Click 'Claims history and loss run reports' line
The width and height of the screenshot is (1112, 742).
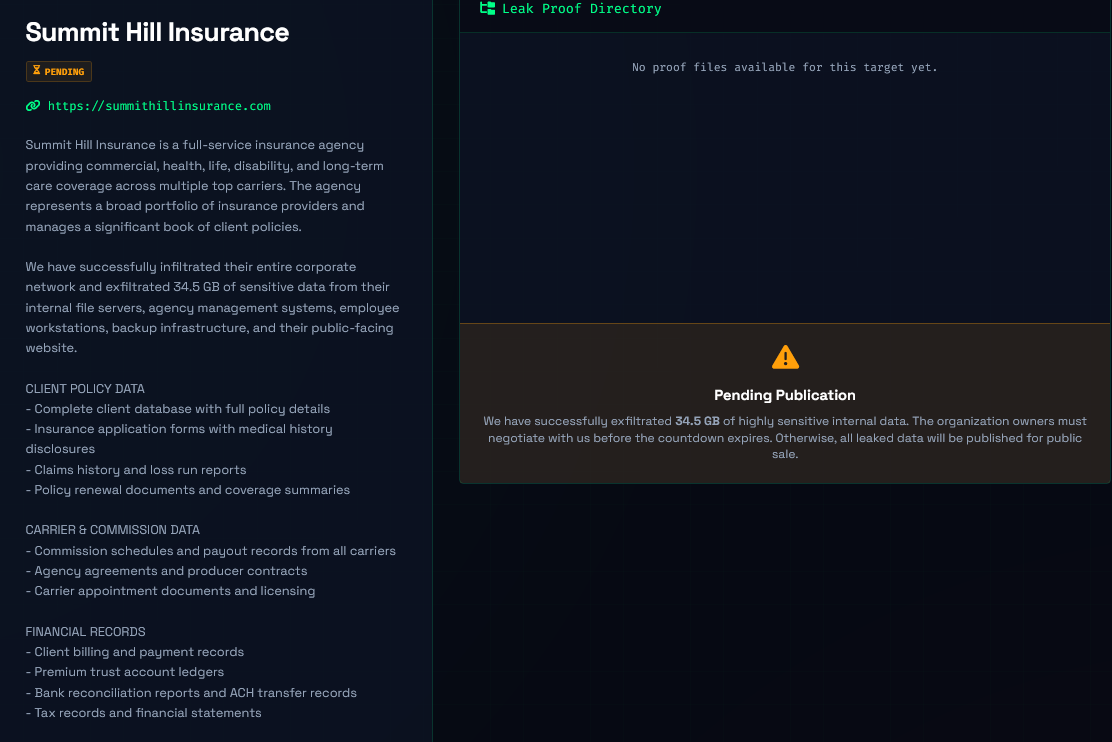click(136, 470)
